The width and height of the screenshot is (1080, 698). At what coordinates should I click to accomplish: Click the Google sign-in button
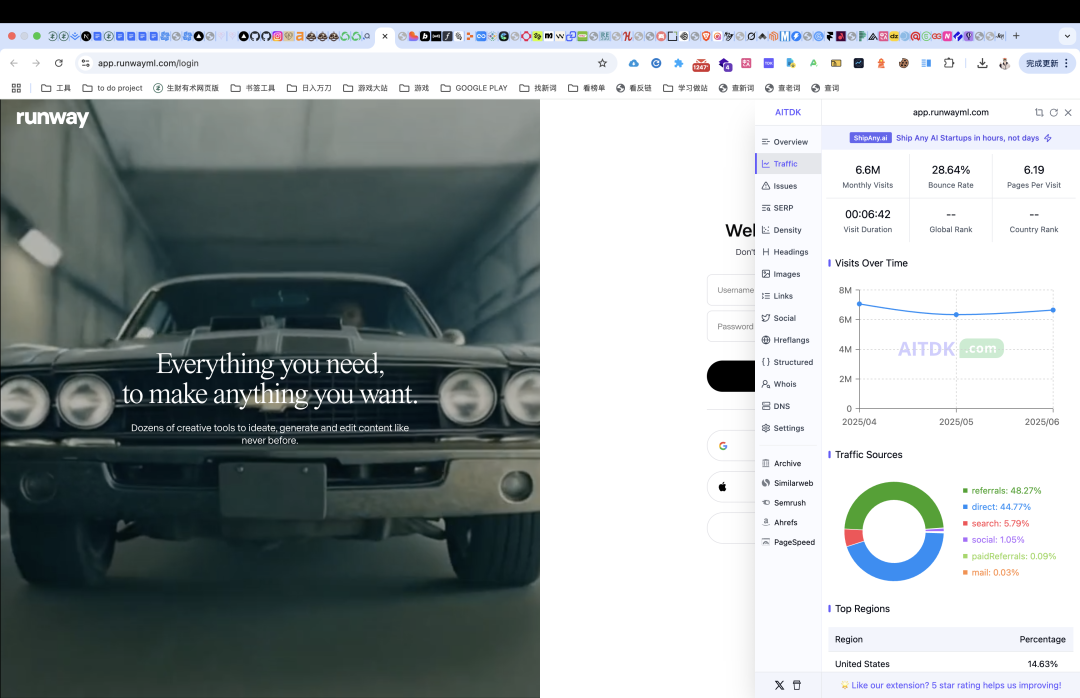[731, 446]
